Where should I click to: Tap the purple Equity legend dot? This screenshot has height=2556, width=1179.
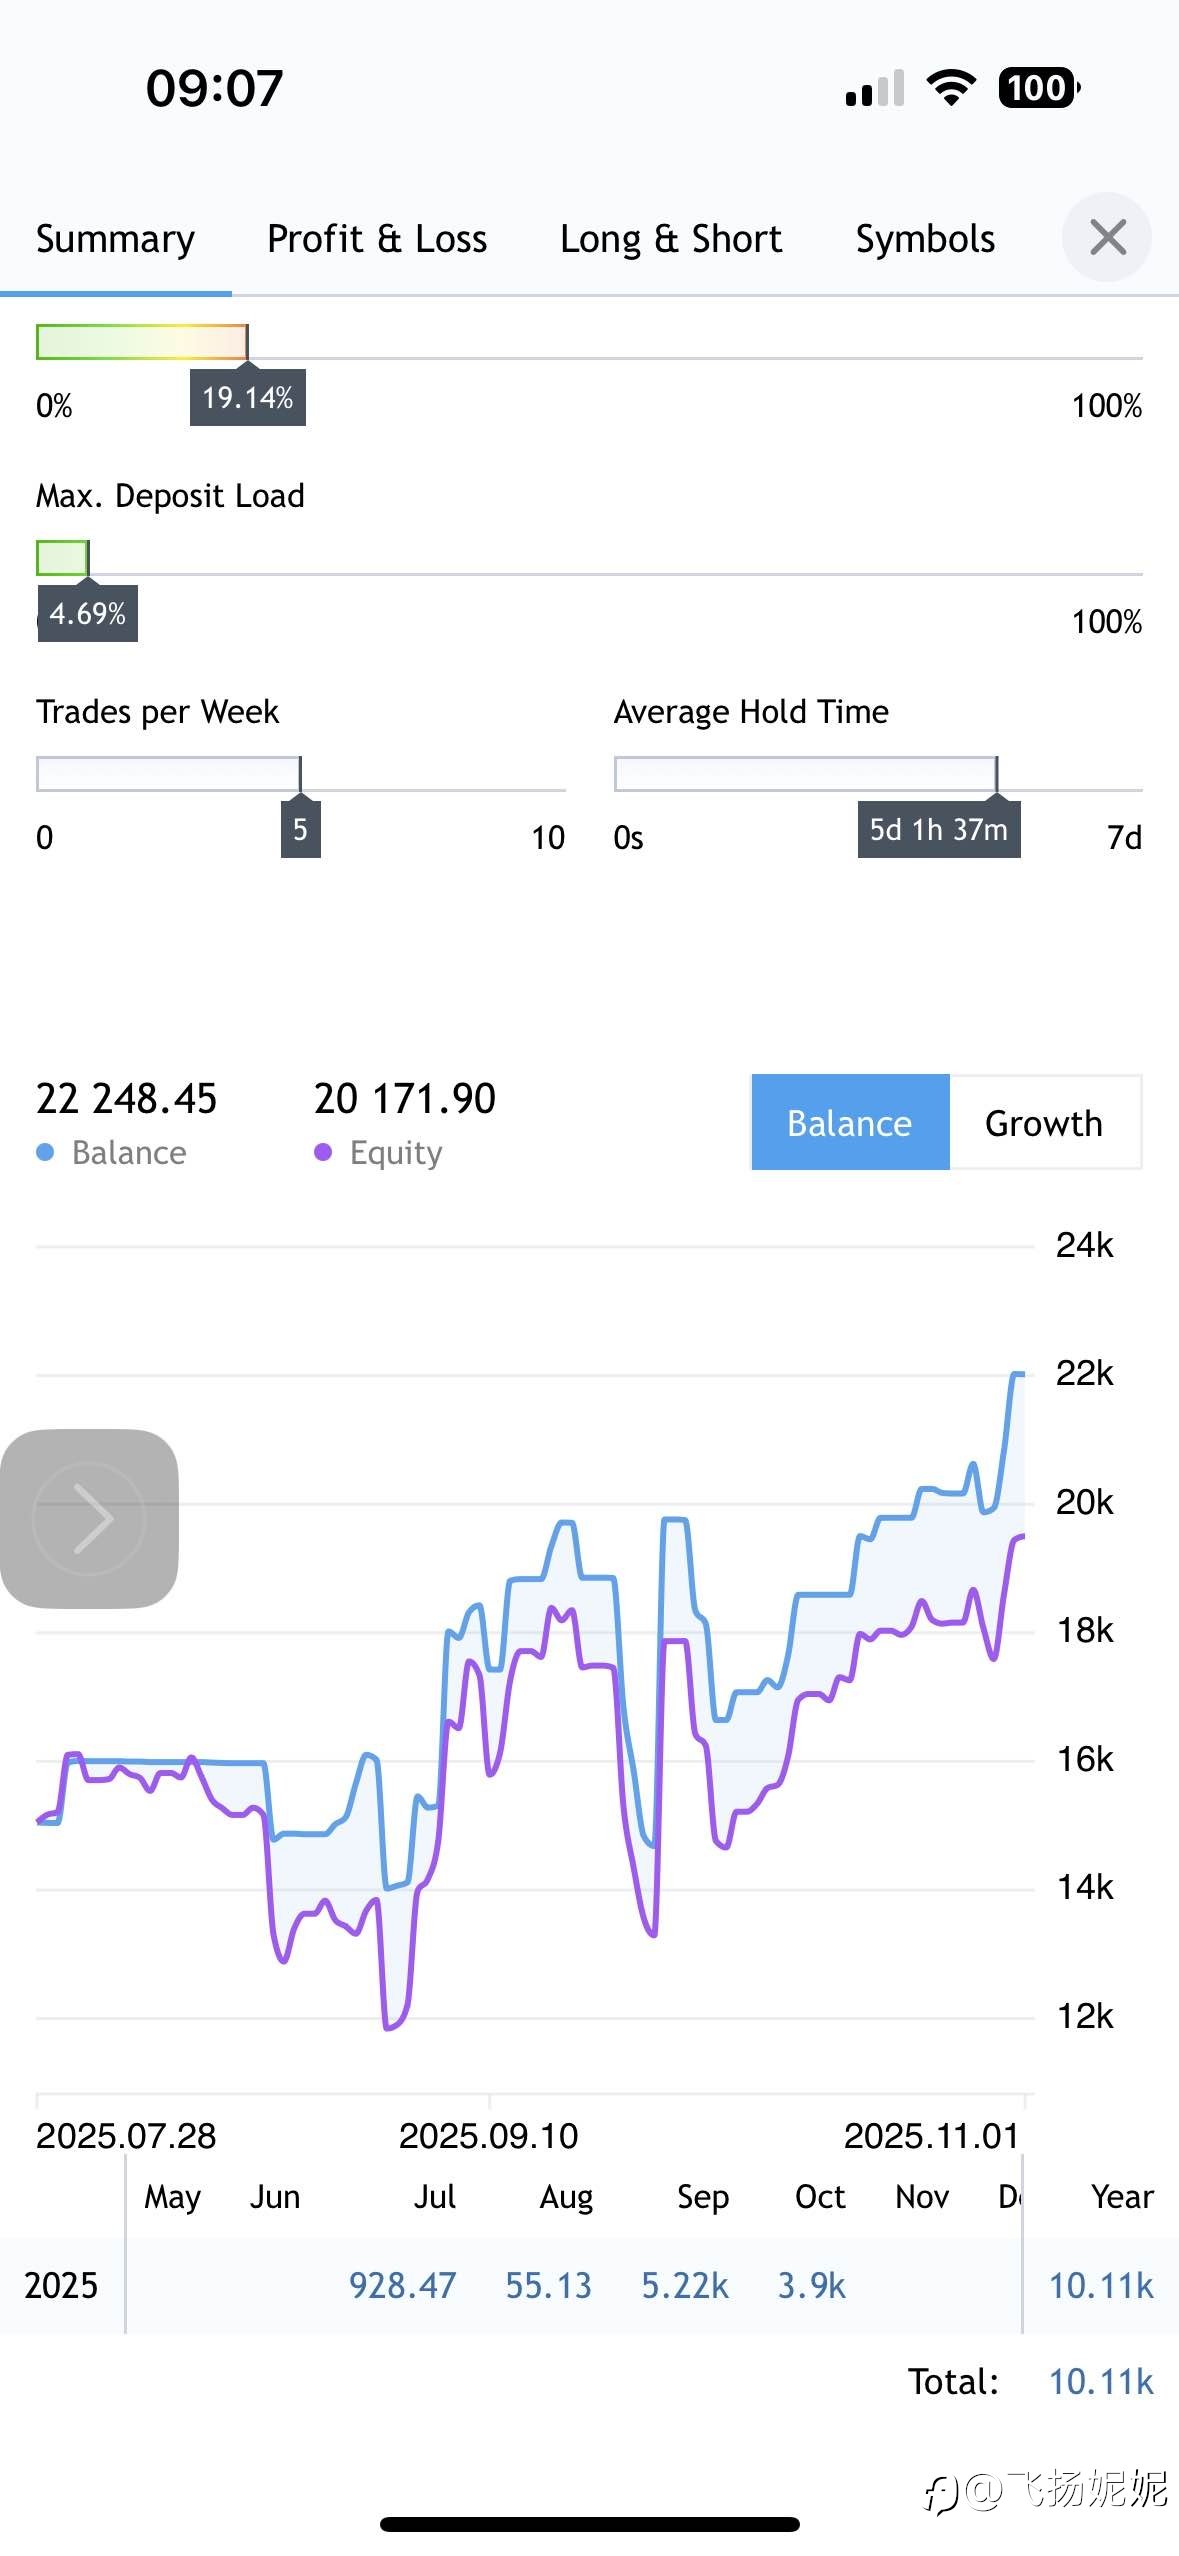tap(323, 1153)
